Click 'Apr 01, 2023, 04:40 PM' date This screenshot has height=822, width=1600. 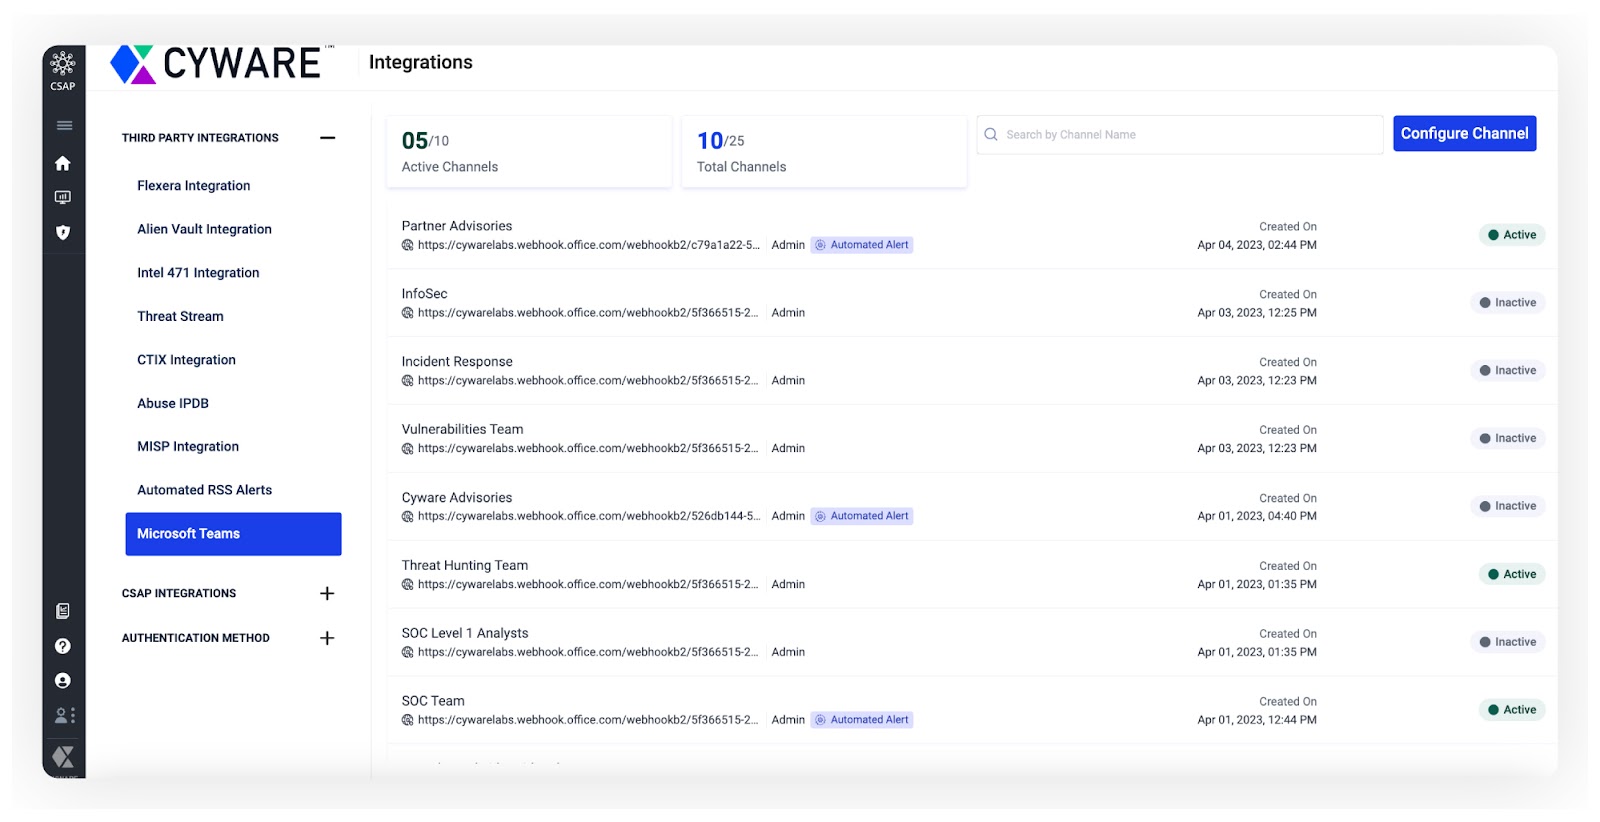(x=1257, y=517)
